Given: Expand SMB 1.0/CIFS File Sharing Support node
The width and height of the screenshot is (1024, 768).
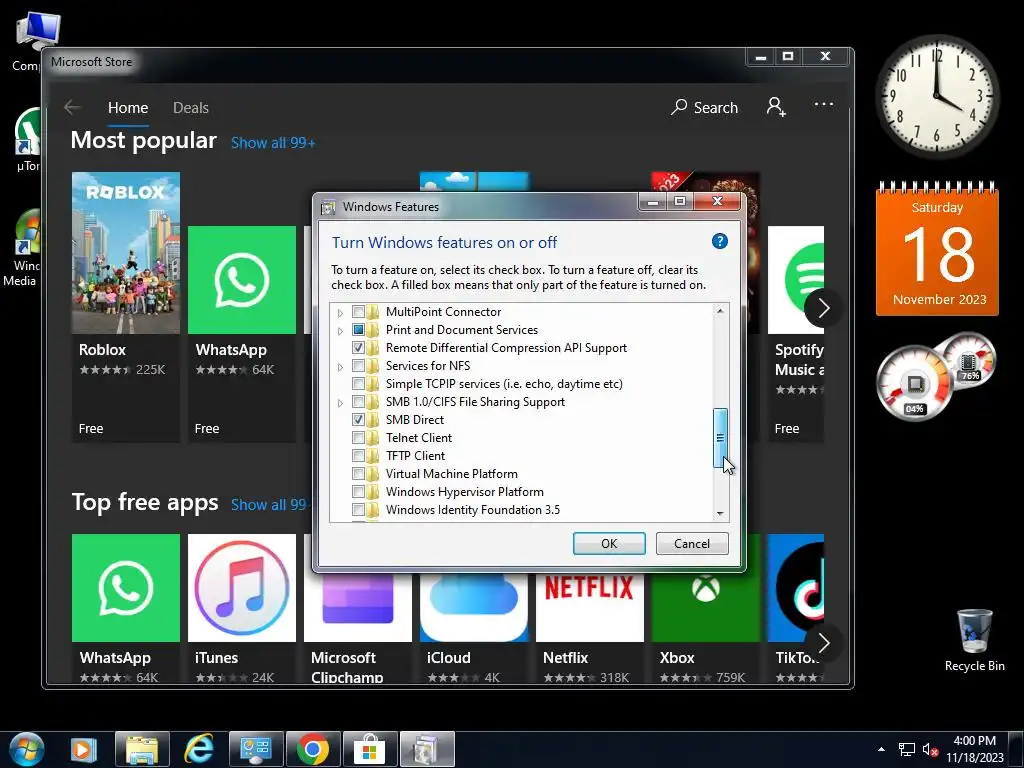Looking at the screenshot, I should pos(340,403).
